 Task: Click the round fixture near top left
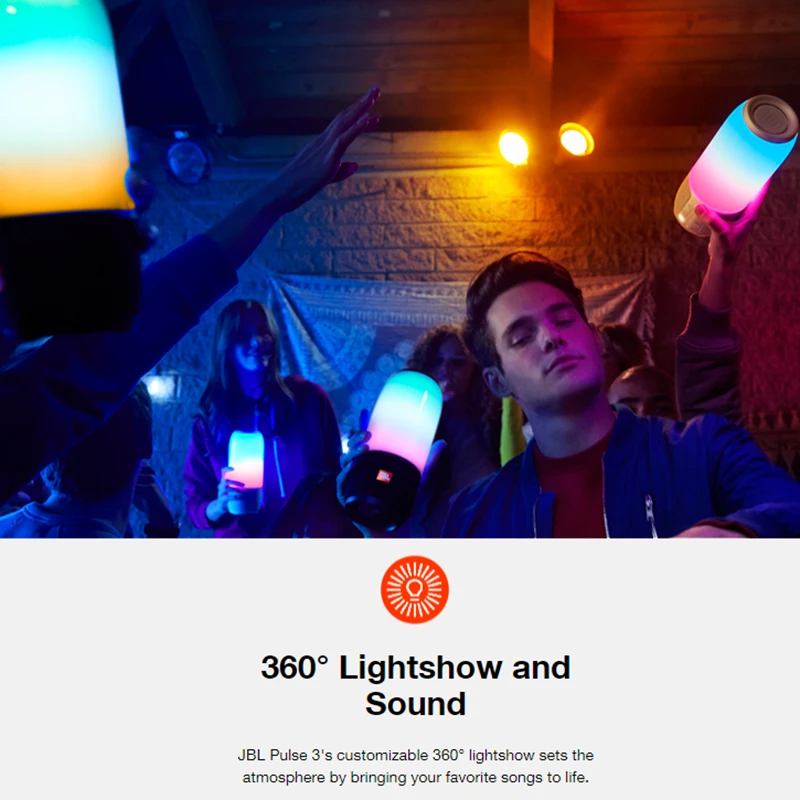click(187, 160)
